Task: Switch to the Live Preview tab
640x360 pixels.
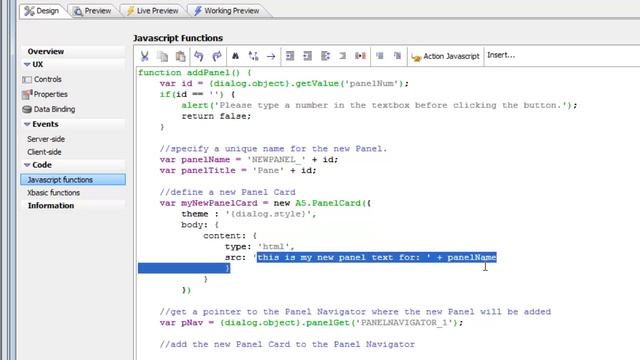Action: pyautogui.click(x=153, y=11)
